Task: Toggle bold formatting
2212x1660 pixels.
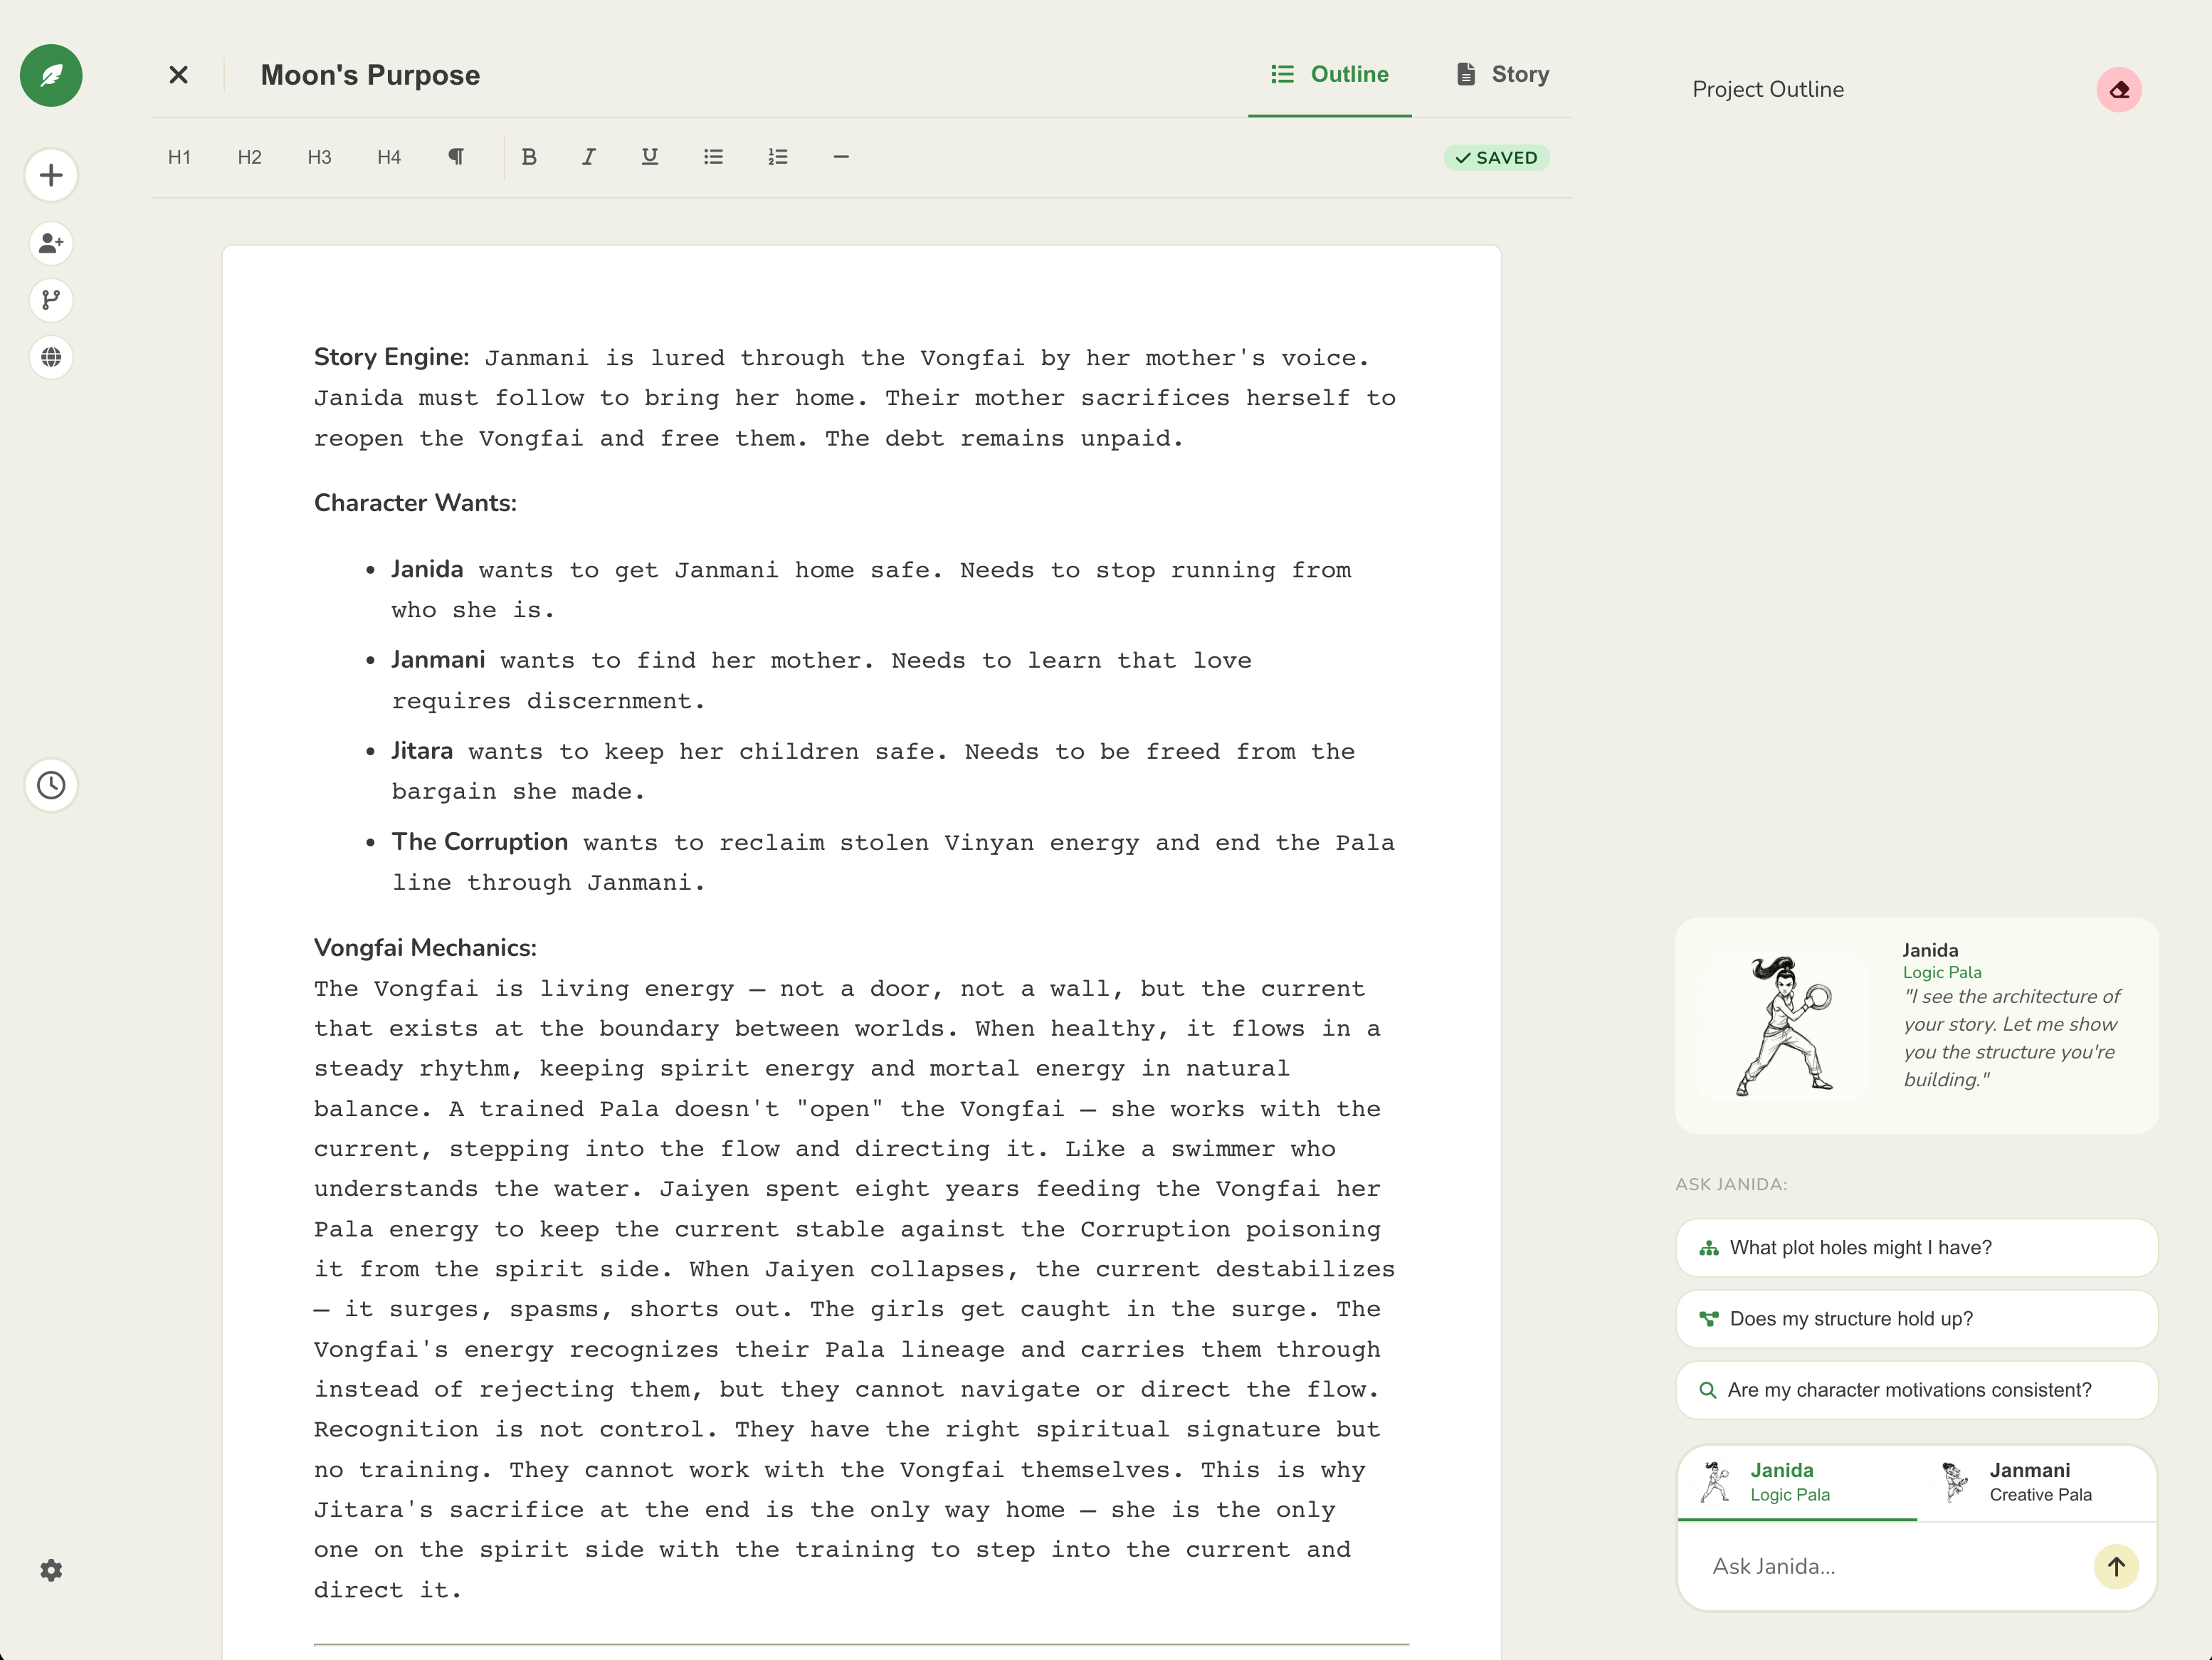Action: tap(530, 157)
